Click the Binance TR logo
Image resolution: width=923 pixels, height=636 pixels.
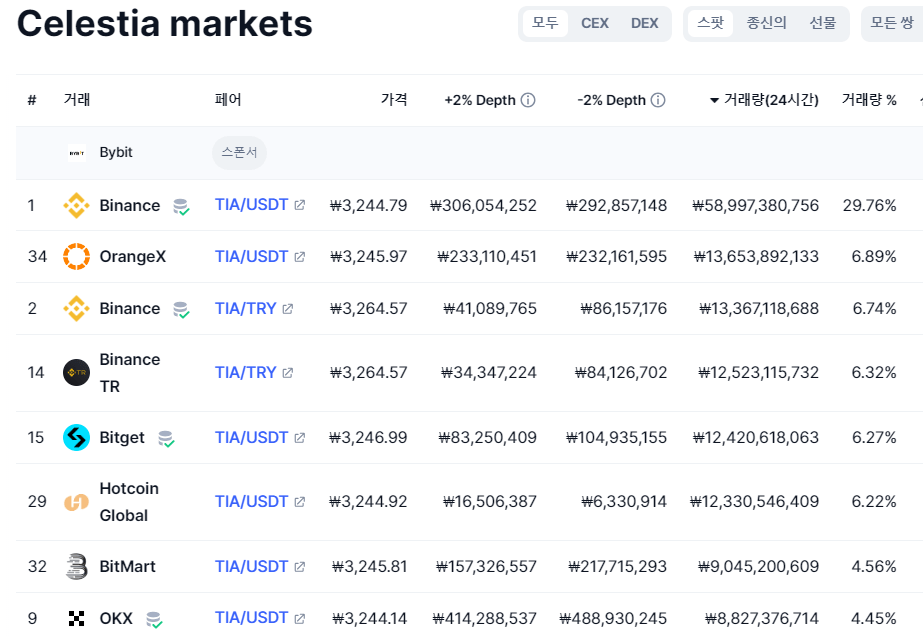click(77, 373)
